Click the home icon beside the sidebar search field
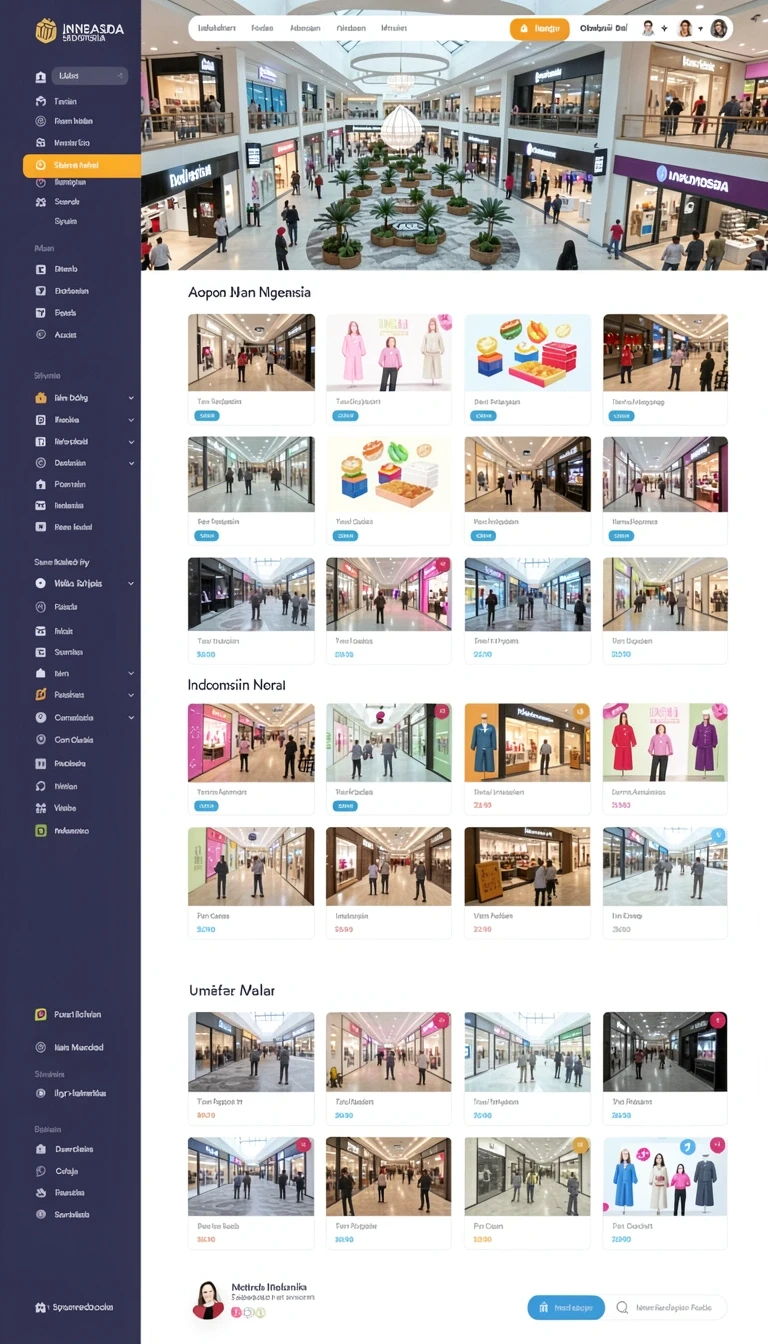Screen dimensions: 768x1344 [41, 76]
